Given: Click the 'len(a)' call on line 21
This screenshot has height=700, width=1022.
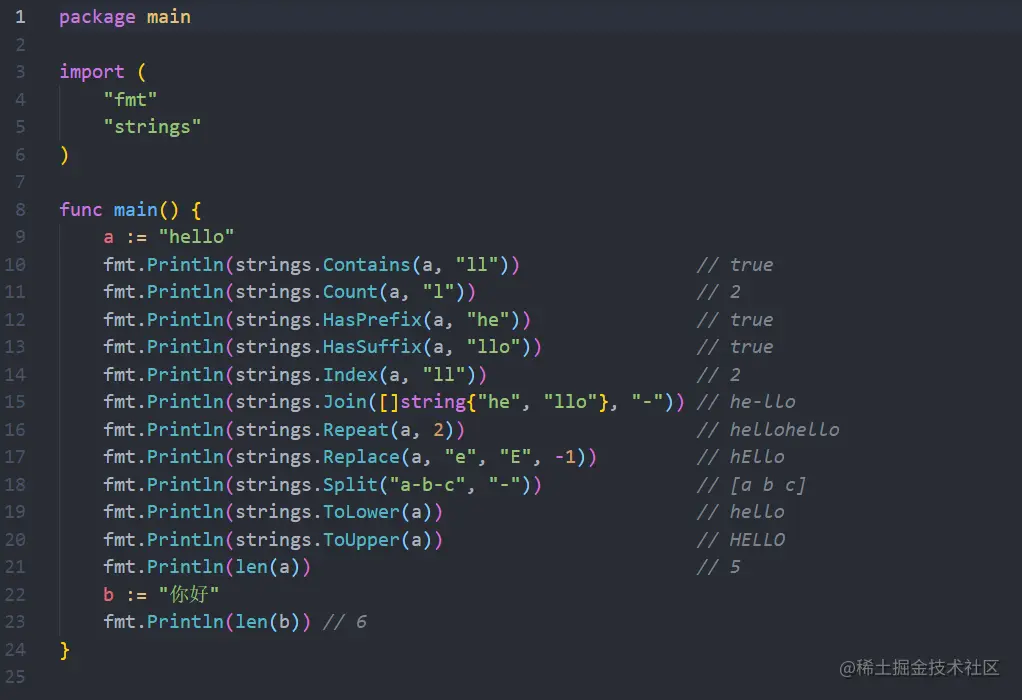Looking at the screenshot, I should (x=268, y=567).
